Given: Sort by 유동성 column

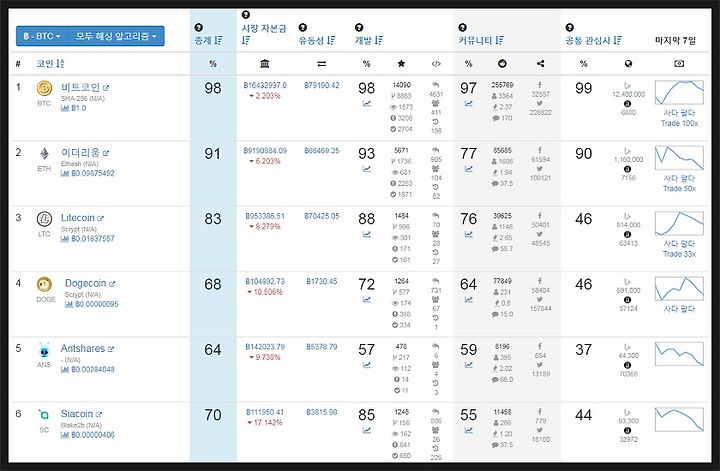Looking at the screenshot, I should [x=317, y=40].
